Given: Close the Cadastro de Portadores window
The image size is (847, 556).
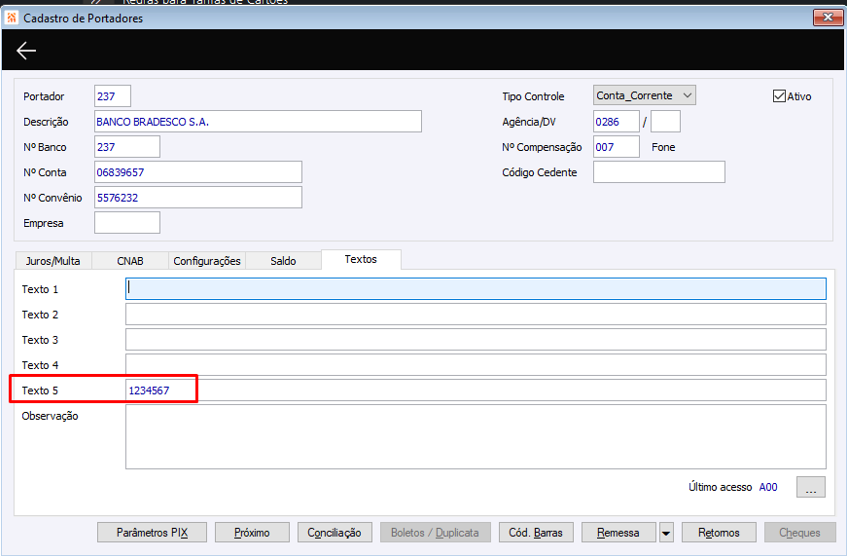Looking at the screenshot, I should (828, 17).
